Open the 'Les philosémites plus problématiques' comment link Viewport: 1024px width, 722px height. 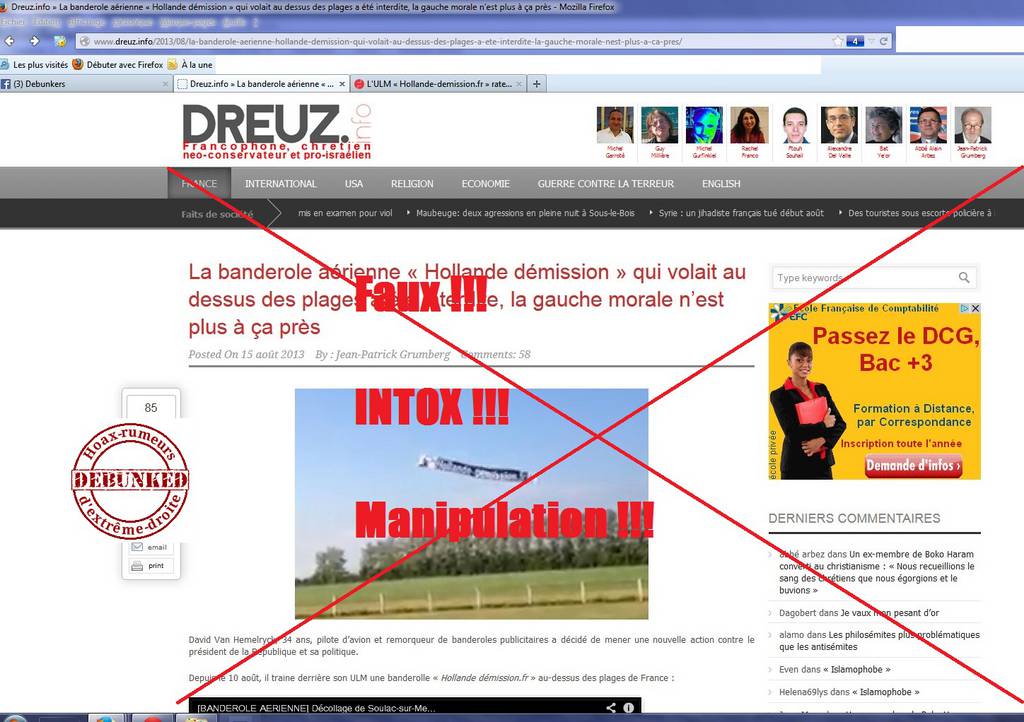[879, 640]
